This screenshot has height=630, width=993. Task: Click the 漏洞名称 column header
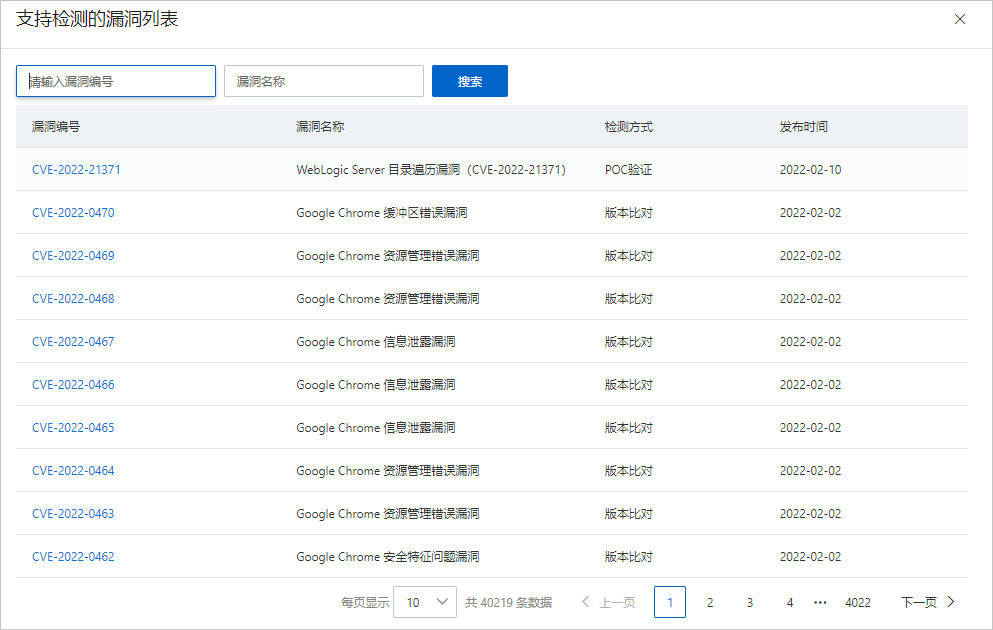320,127
